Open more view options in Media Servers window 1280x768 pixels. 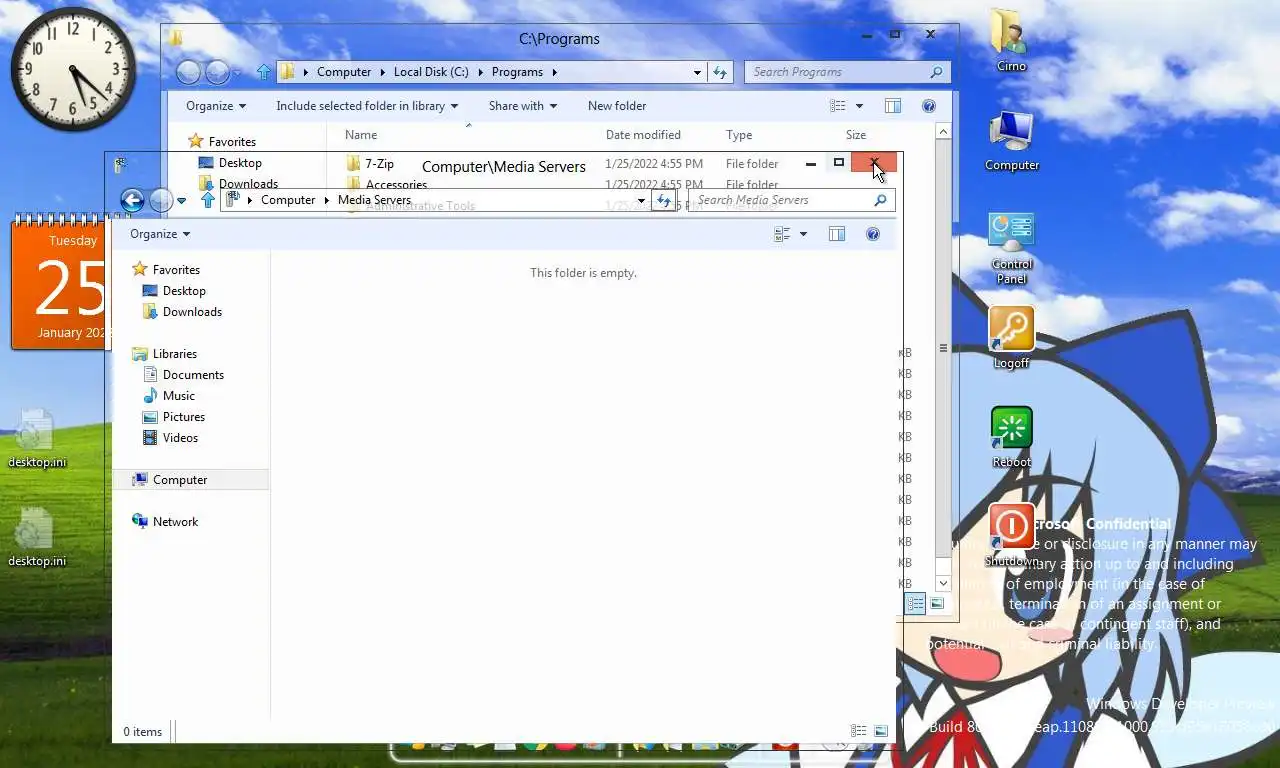click(x=803, y=234)
